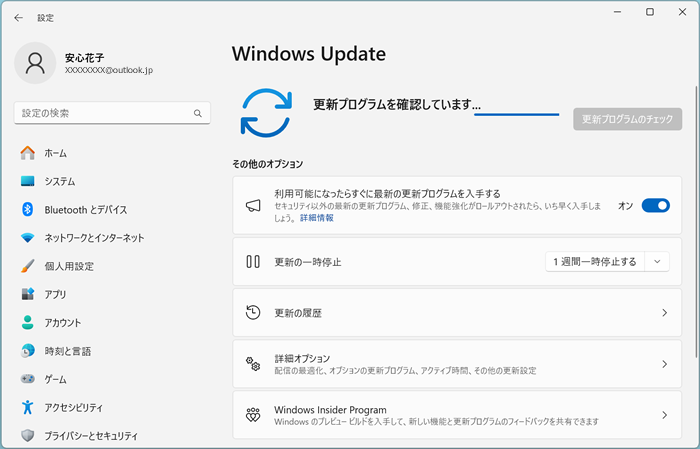Open 詳細オプション via its chevron
700x449 pixels.
click(x=664, y=364)
